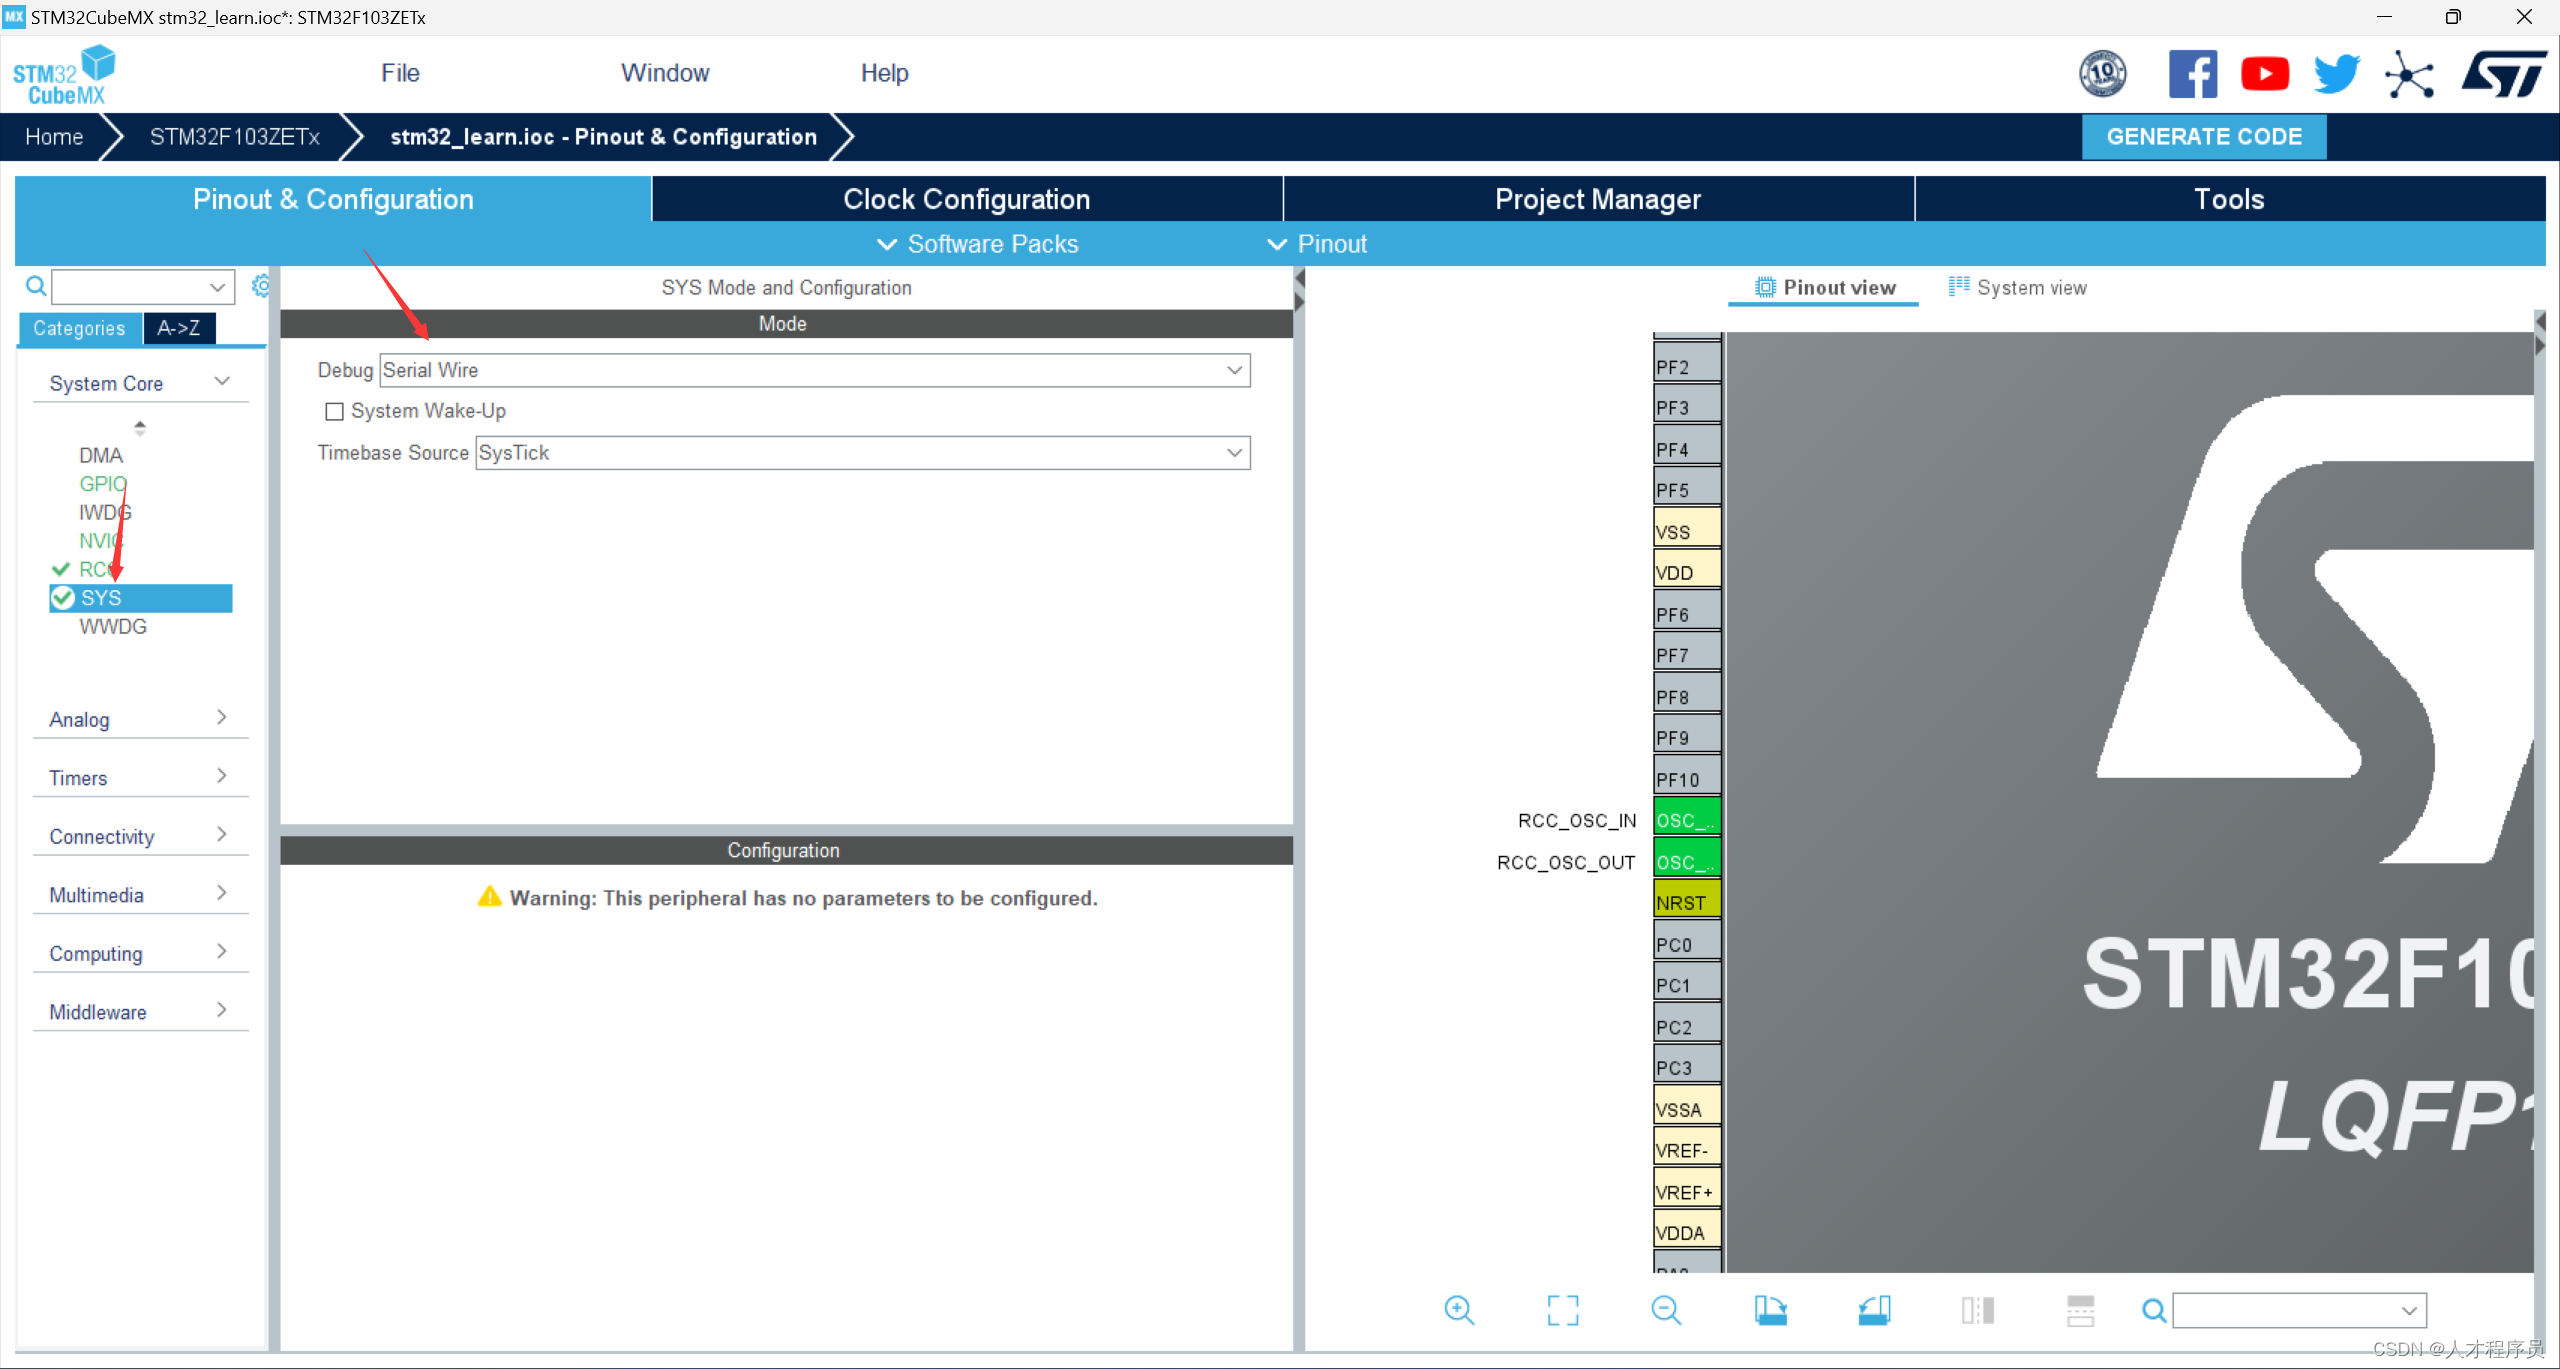Open the Facebook icon link
Viewport: 2560px width, 1369px height.
point(2192,74)
